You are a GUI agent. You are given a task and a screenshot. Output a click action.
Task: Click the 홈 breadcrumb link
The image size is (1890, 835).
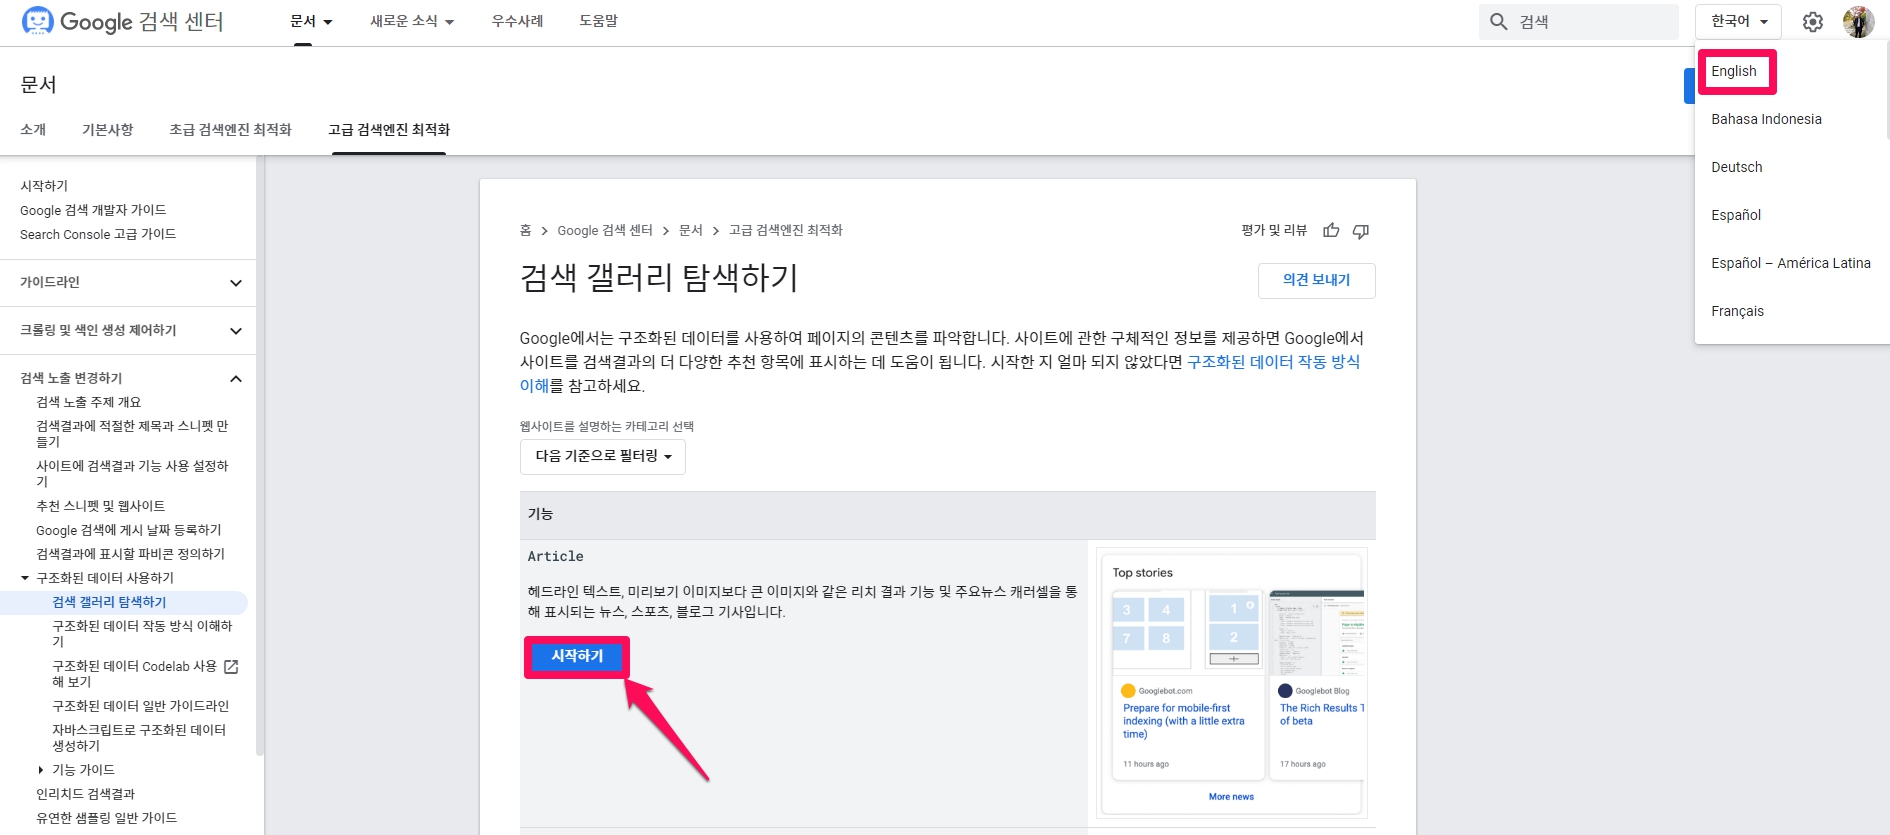[525, 231]
